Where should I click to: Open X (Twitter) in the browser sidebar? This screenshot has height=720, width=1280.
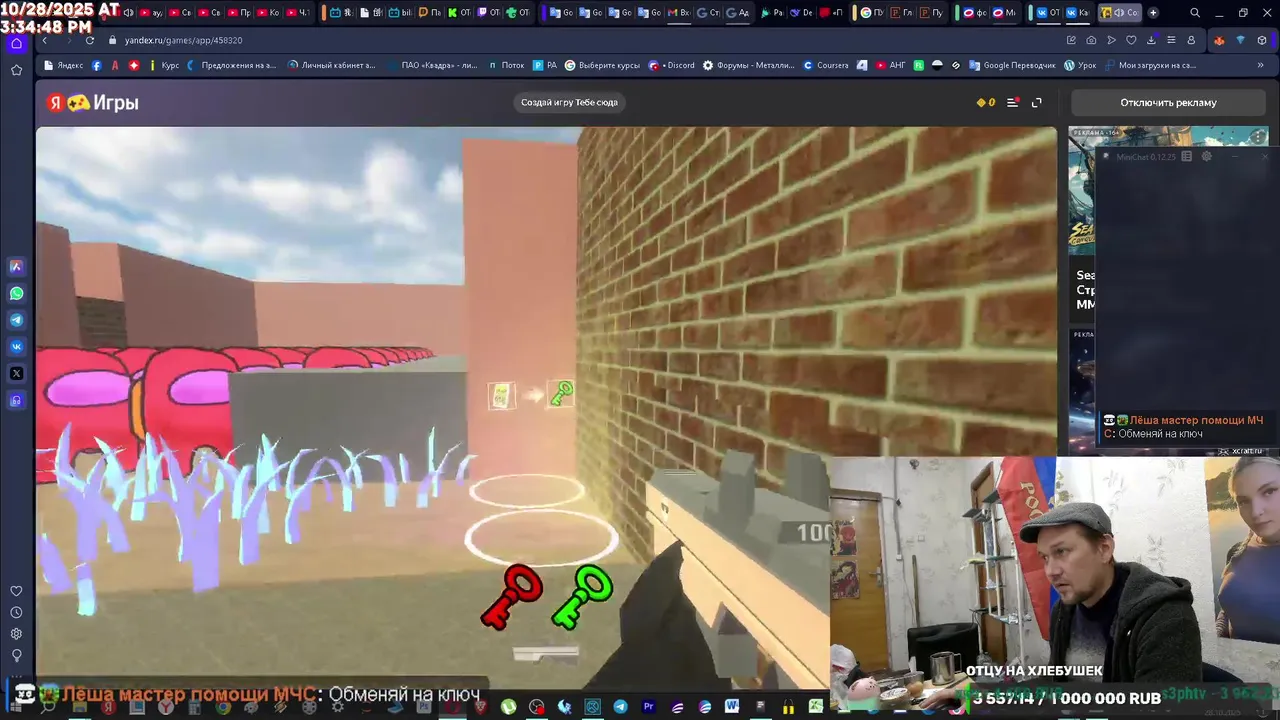[x=16, y=373]
